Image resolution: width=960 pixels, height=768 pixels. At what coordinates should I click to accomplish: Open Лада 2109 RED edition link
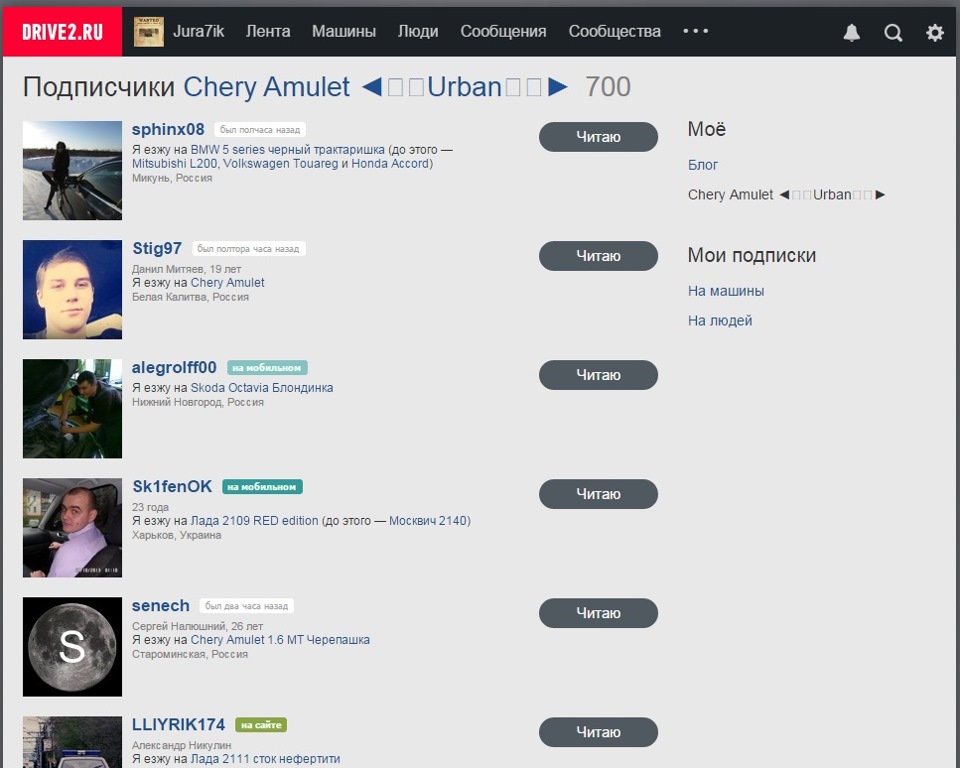click(255, 521)
